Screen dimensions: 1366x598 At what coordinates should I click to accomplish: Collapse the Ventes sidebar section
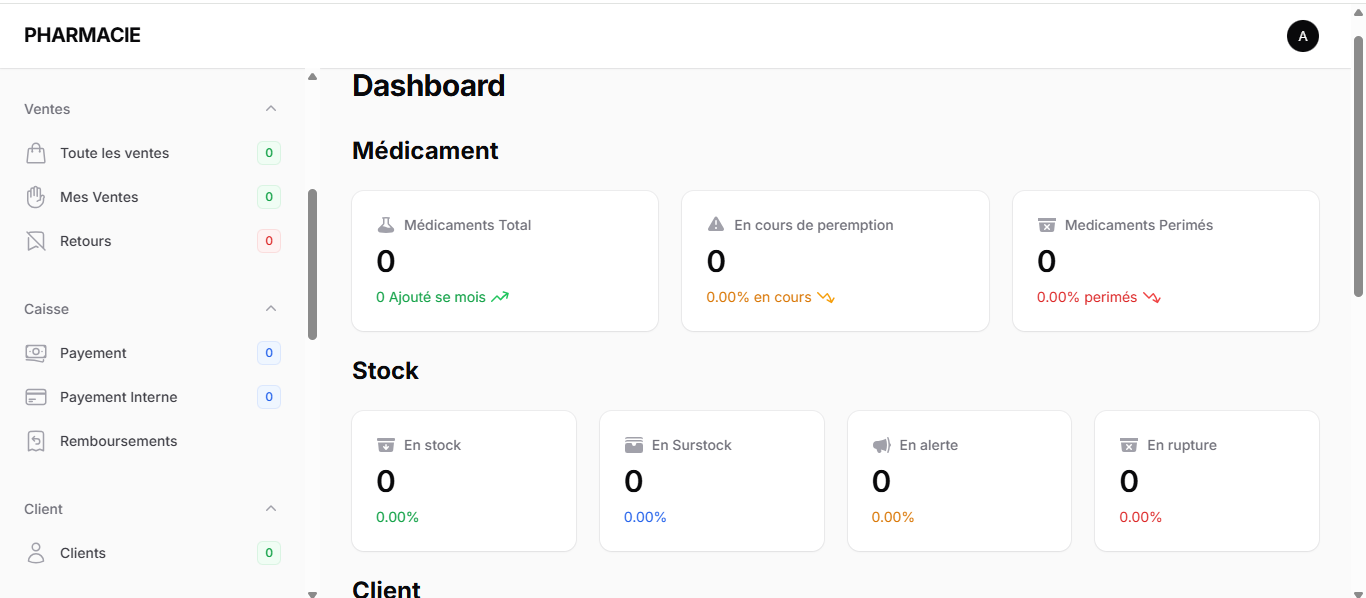point(270,108)
